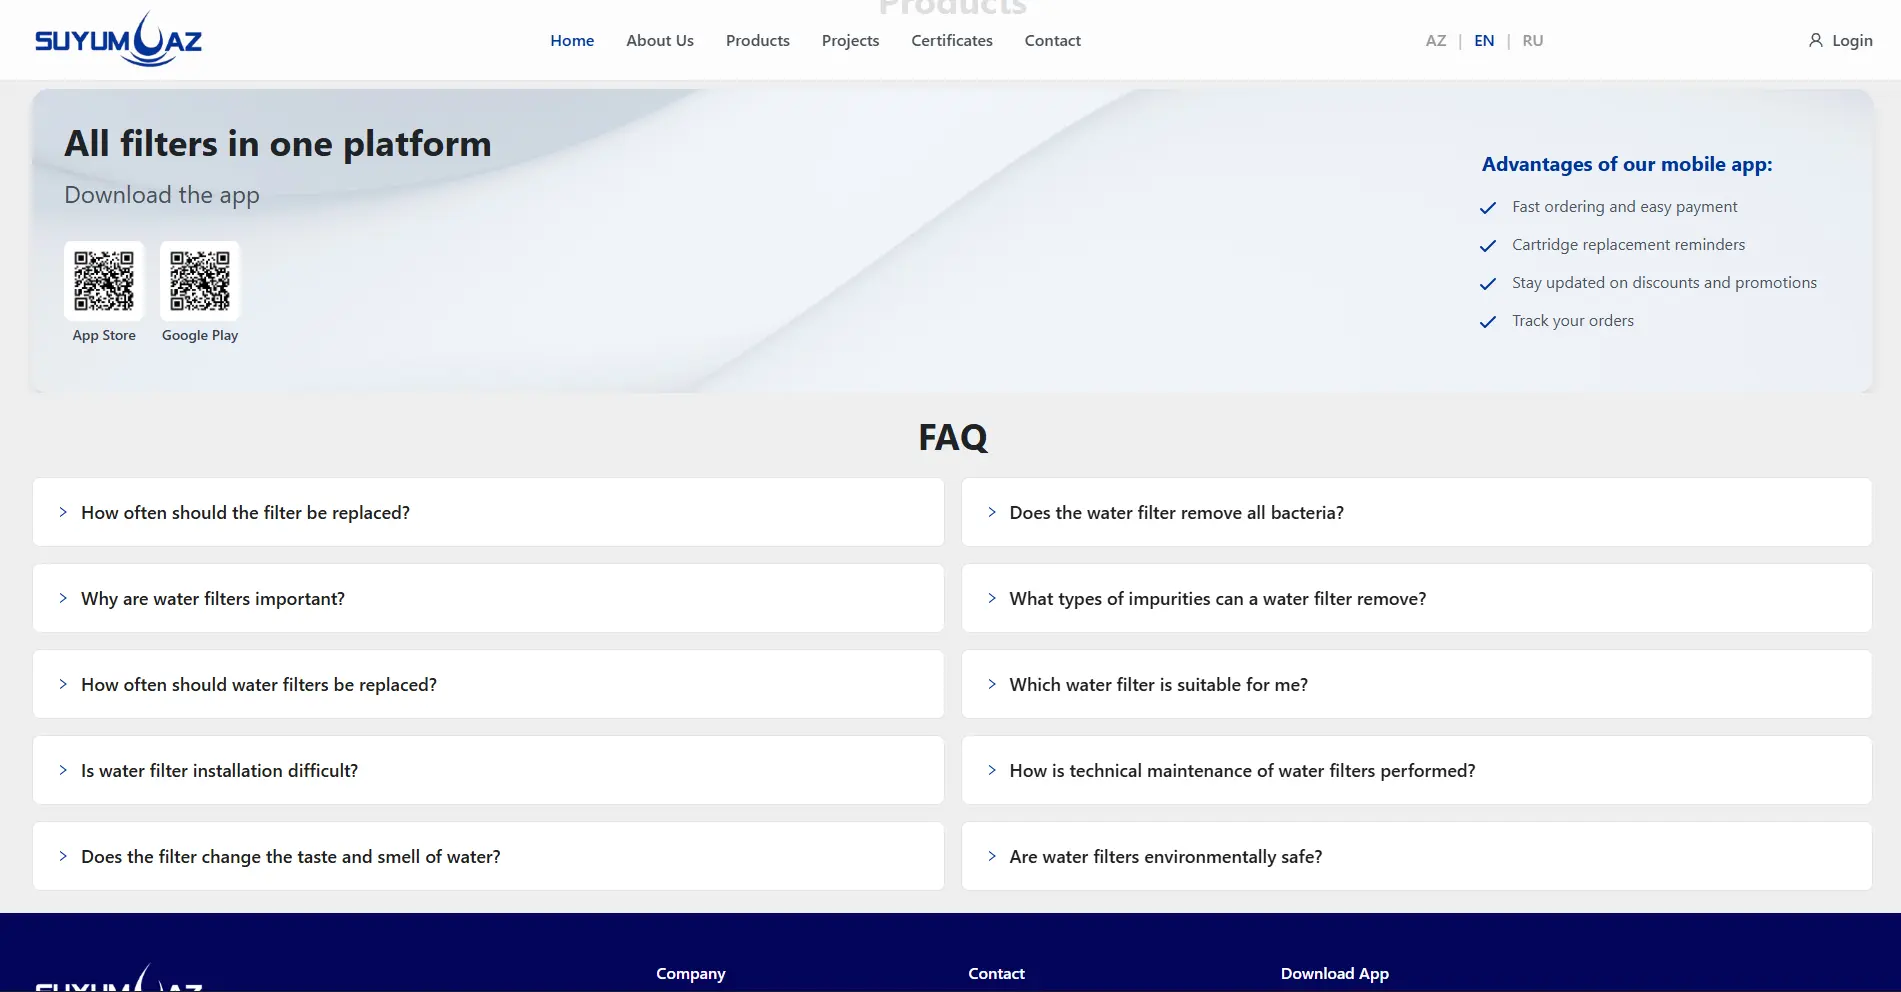Click checkmark next to Stay updated on discounts
The height and width of the screenshot is (992, 1901).
1488,284
